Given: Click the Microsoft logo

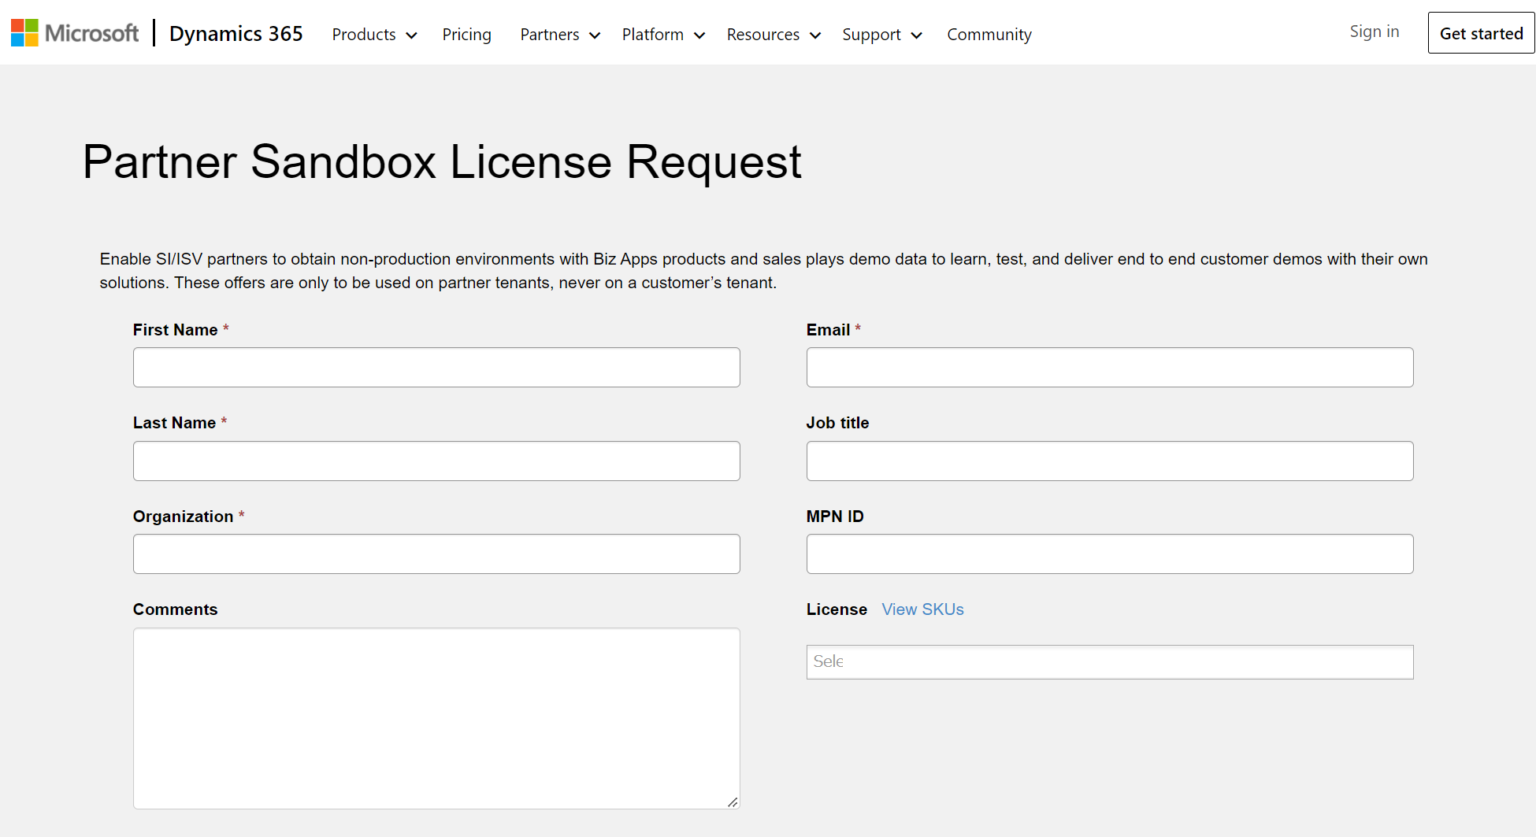Looking at the screenshot, I should pyautogui.click(x=74, y=32).
